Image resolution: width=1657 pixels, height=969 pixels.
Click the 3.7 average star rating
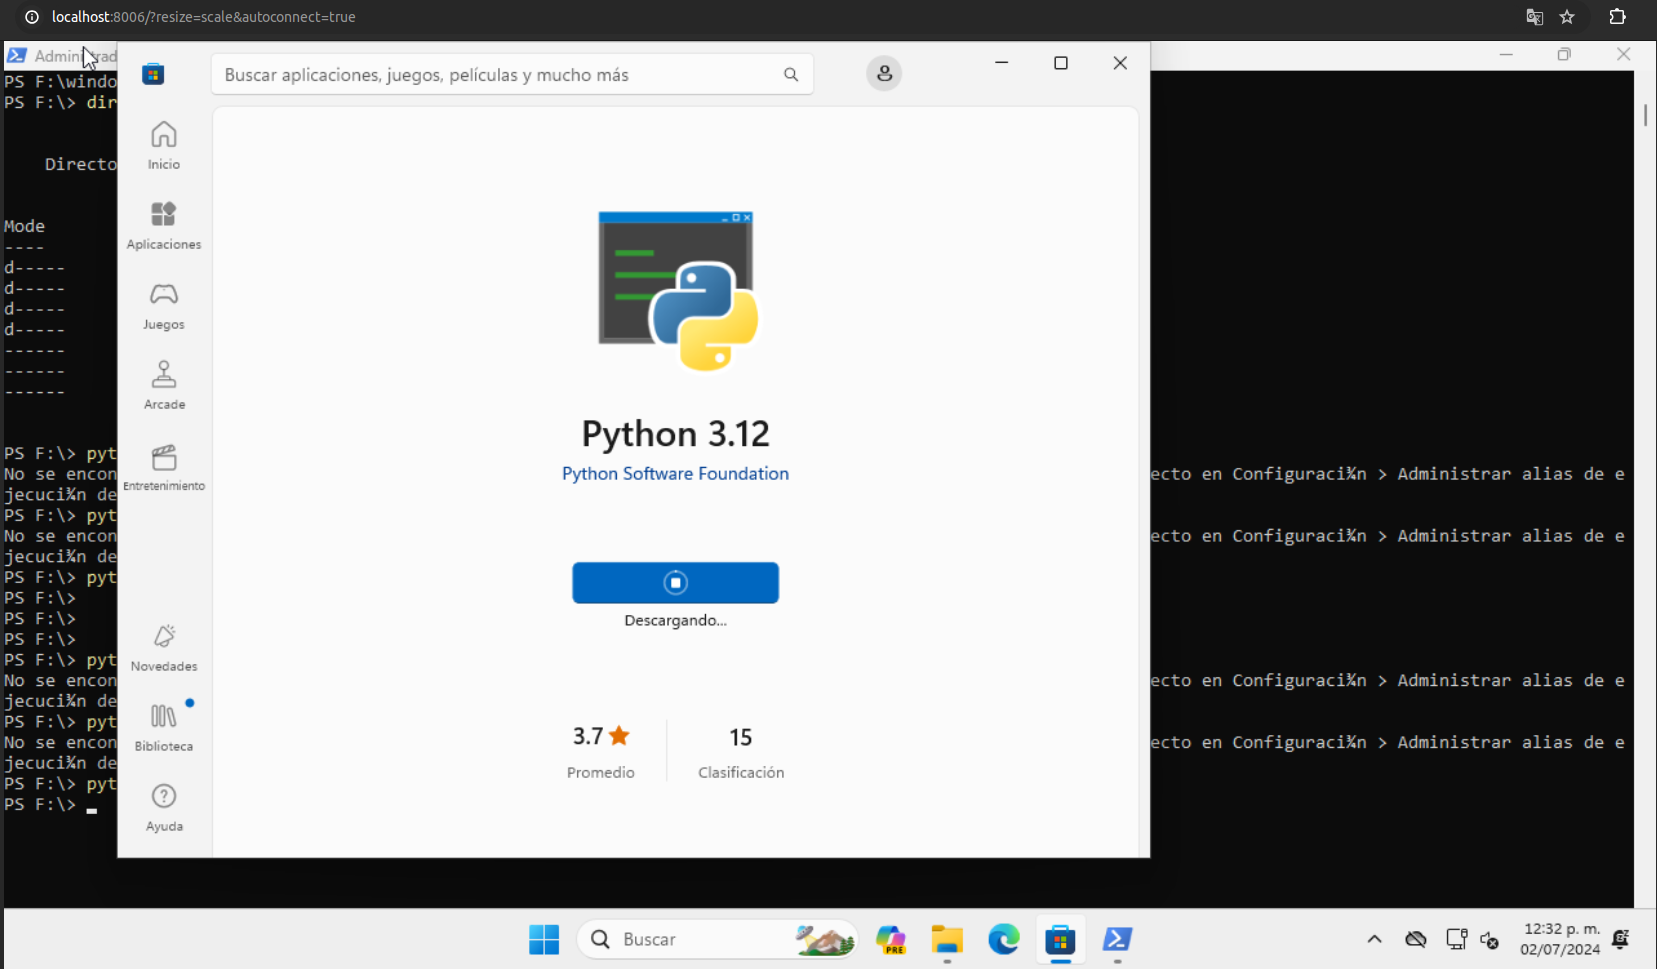[x=601, y=737]
